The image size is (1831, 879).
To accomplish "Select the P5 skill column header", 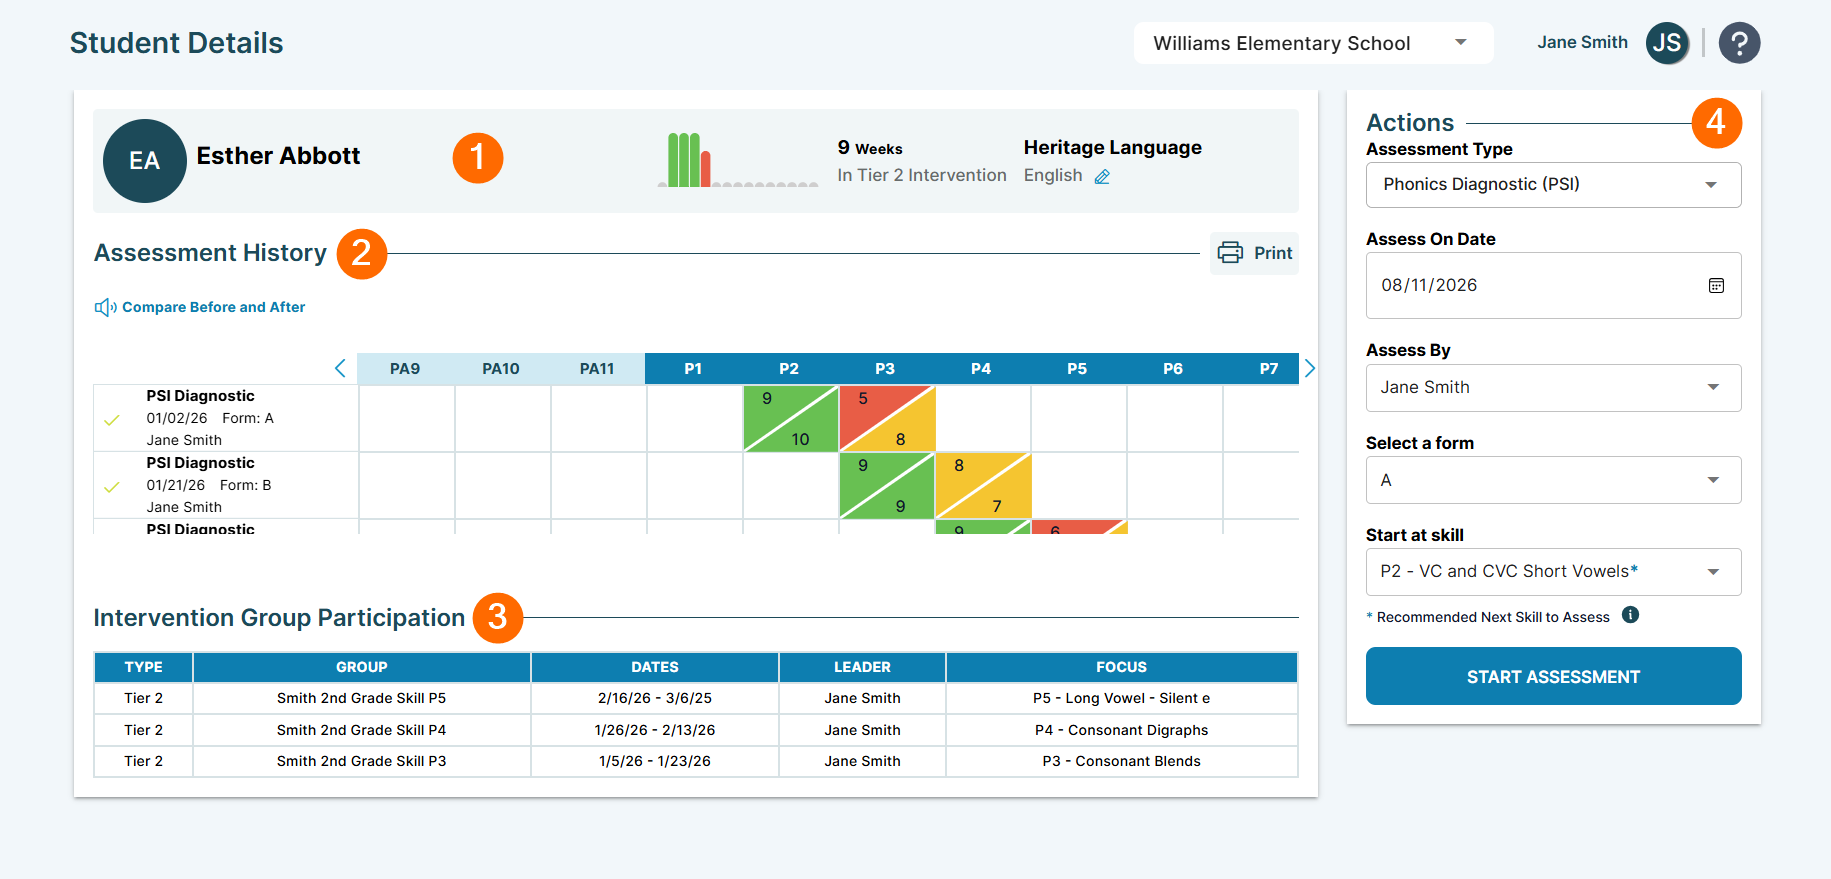I will coord(1077,369).
